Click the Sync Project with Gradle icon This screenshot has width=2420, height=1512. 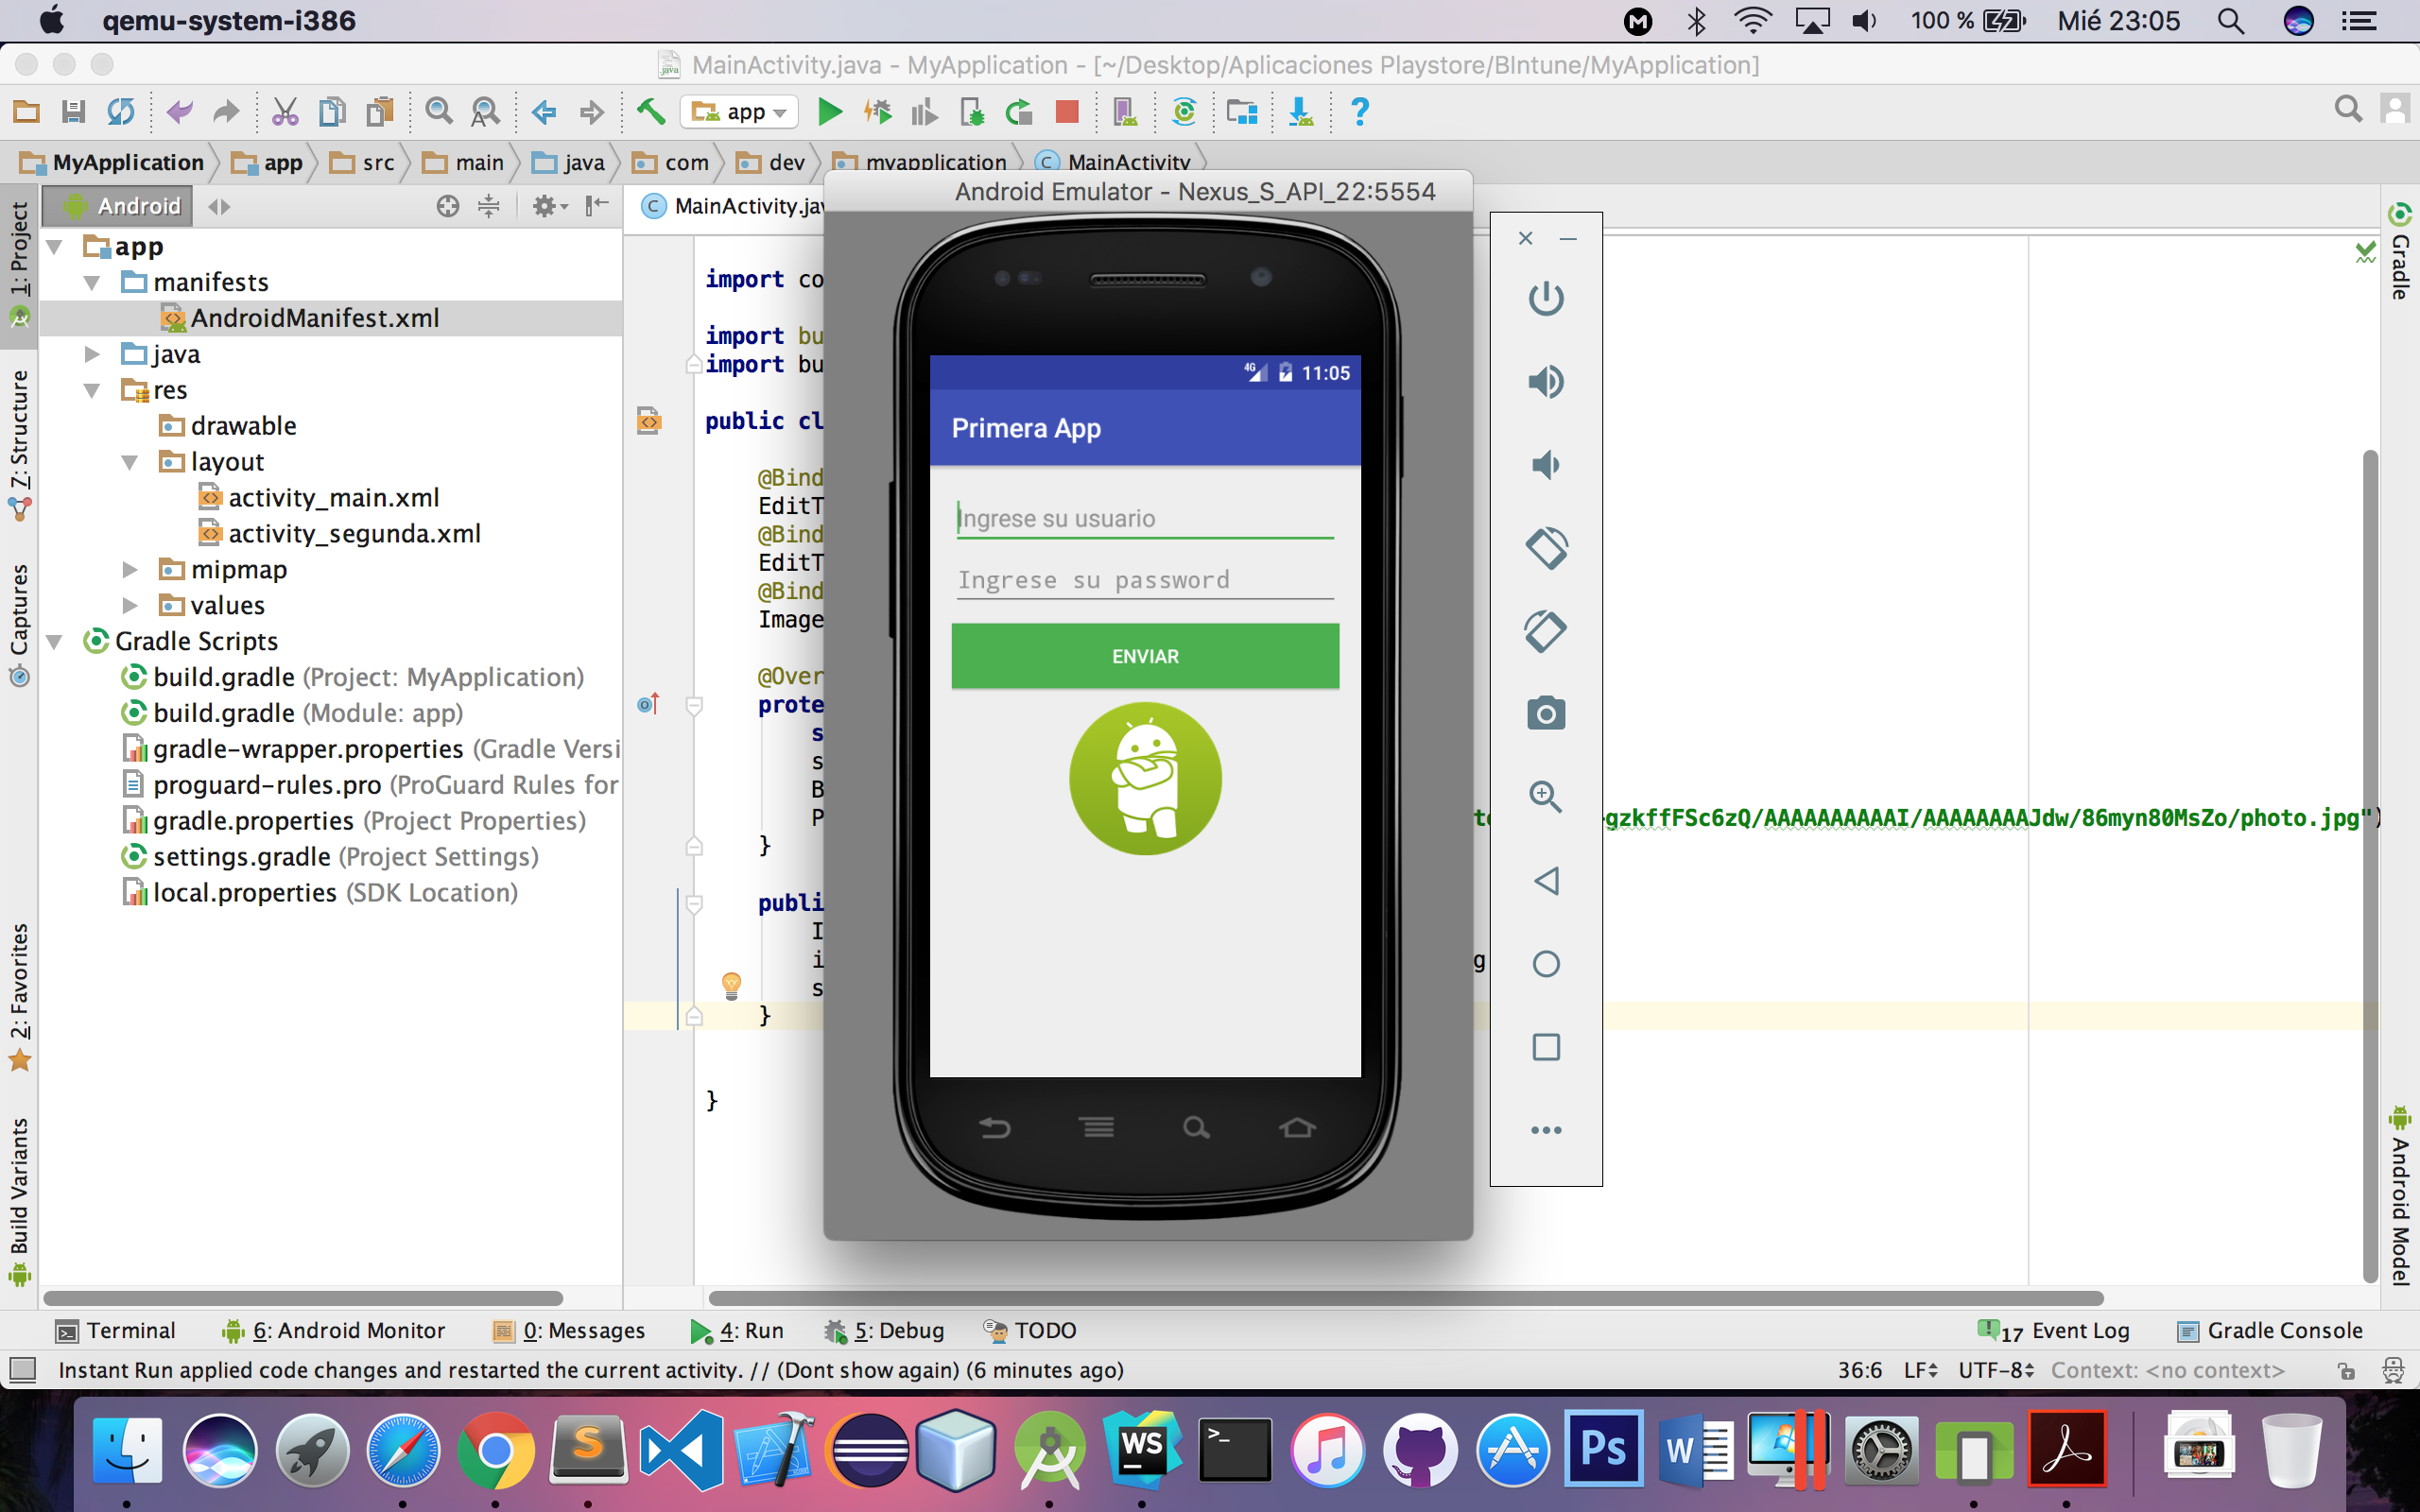coord(1184,112)
